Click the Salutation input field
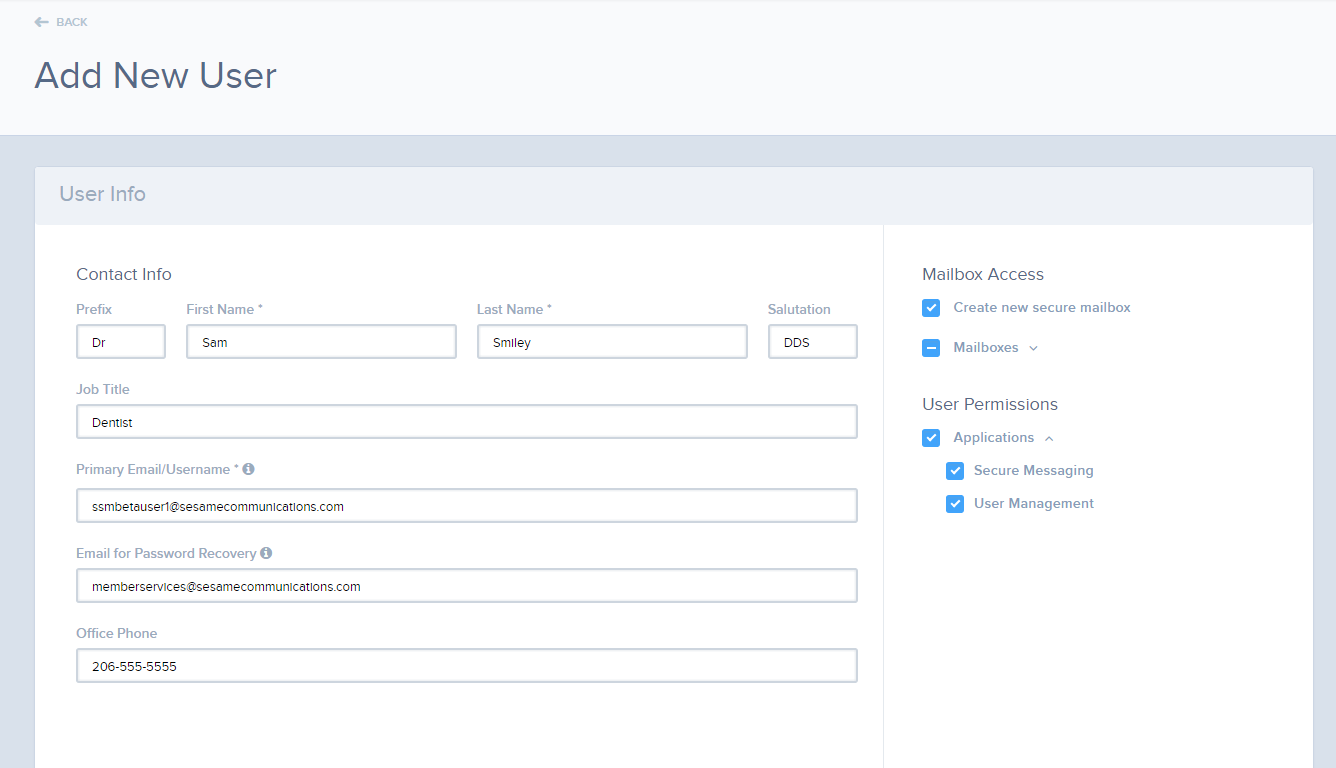Viewport: 1336px width, 768px height. click(813, 342)
